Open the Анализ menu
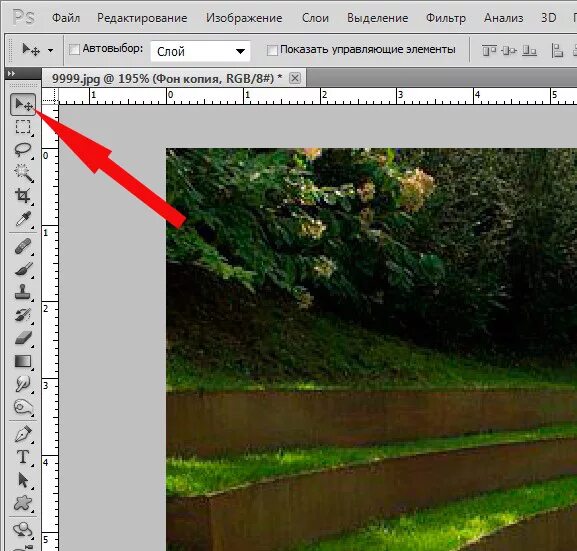577x551 pixels. tap(503, 18)
